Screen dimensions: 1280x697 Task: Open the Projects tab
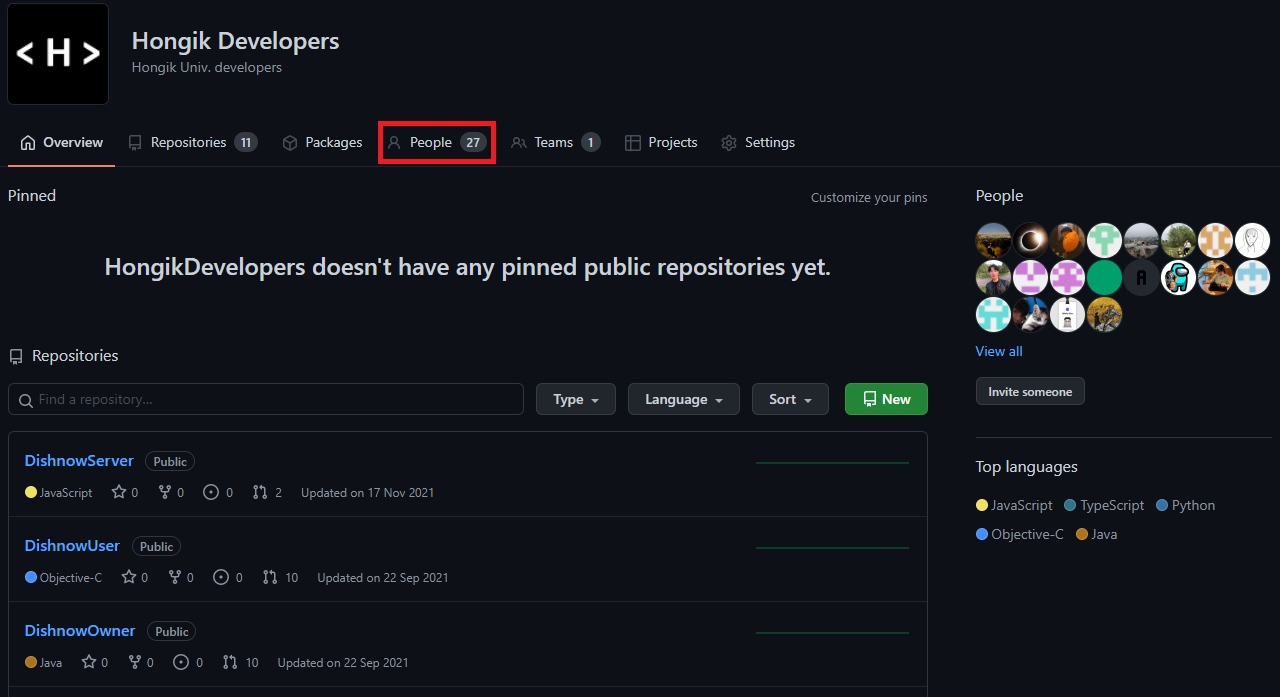(x=661, y=142)
